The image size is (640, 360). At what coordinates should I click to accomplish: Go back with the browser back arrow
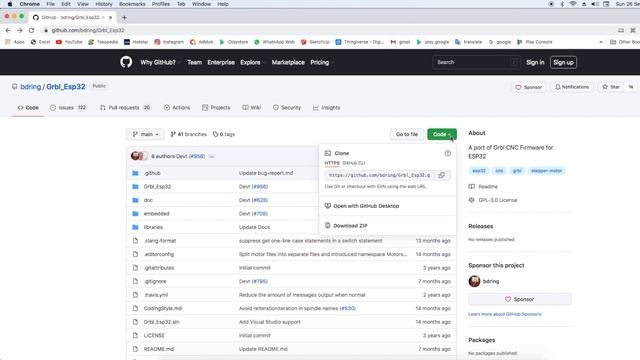point(8,30)
